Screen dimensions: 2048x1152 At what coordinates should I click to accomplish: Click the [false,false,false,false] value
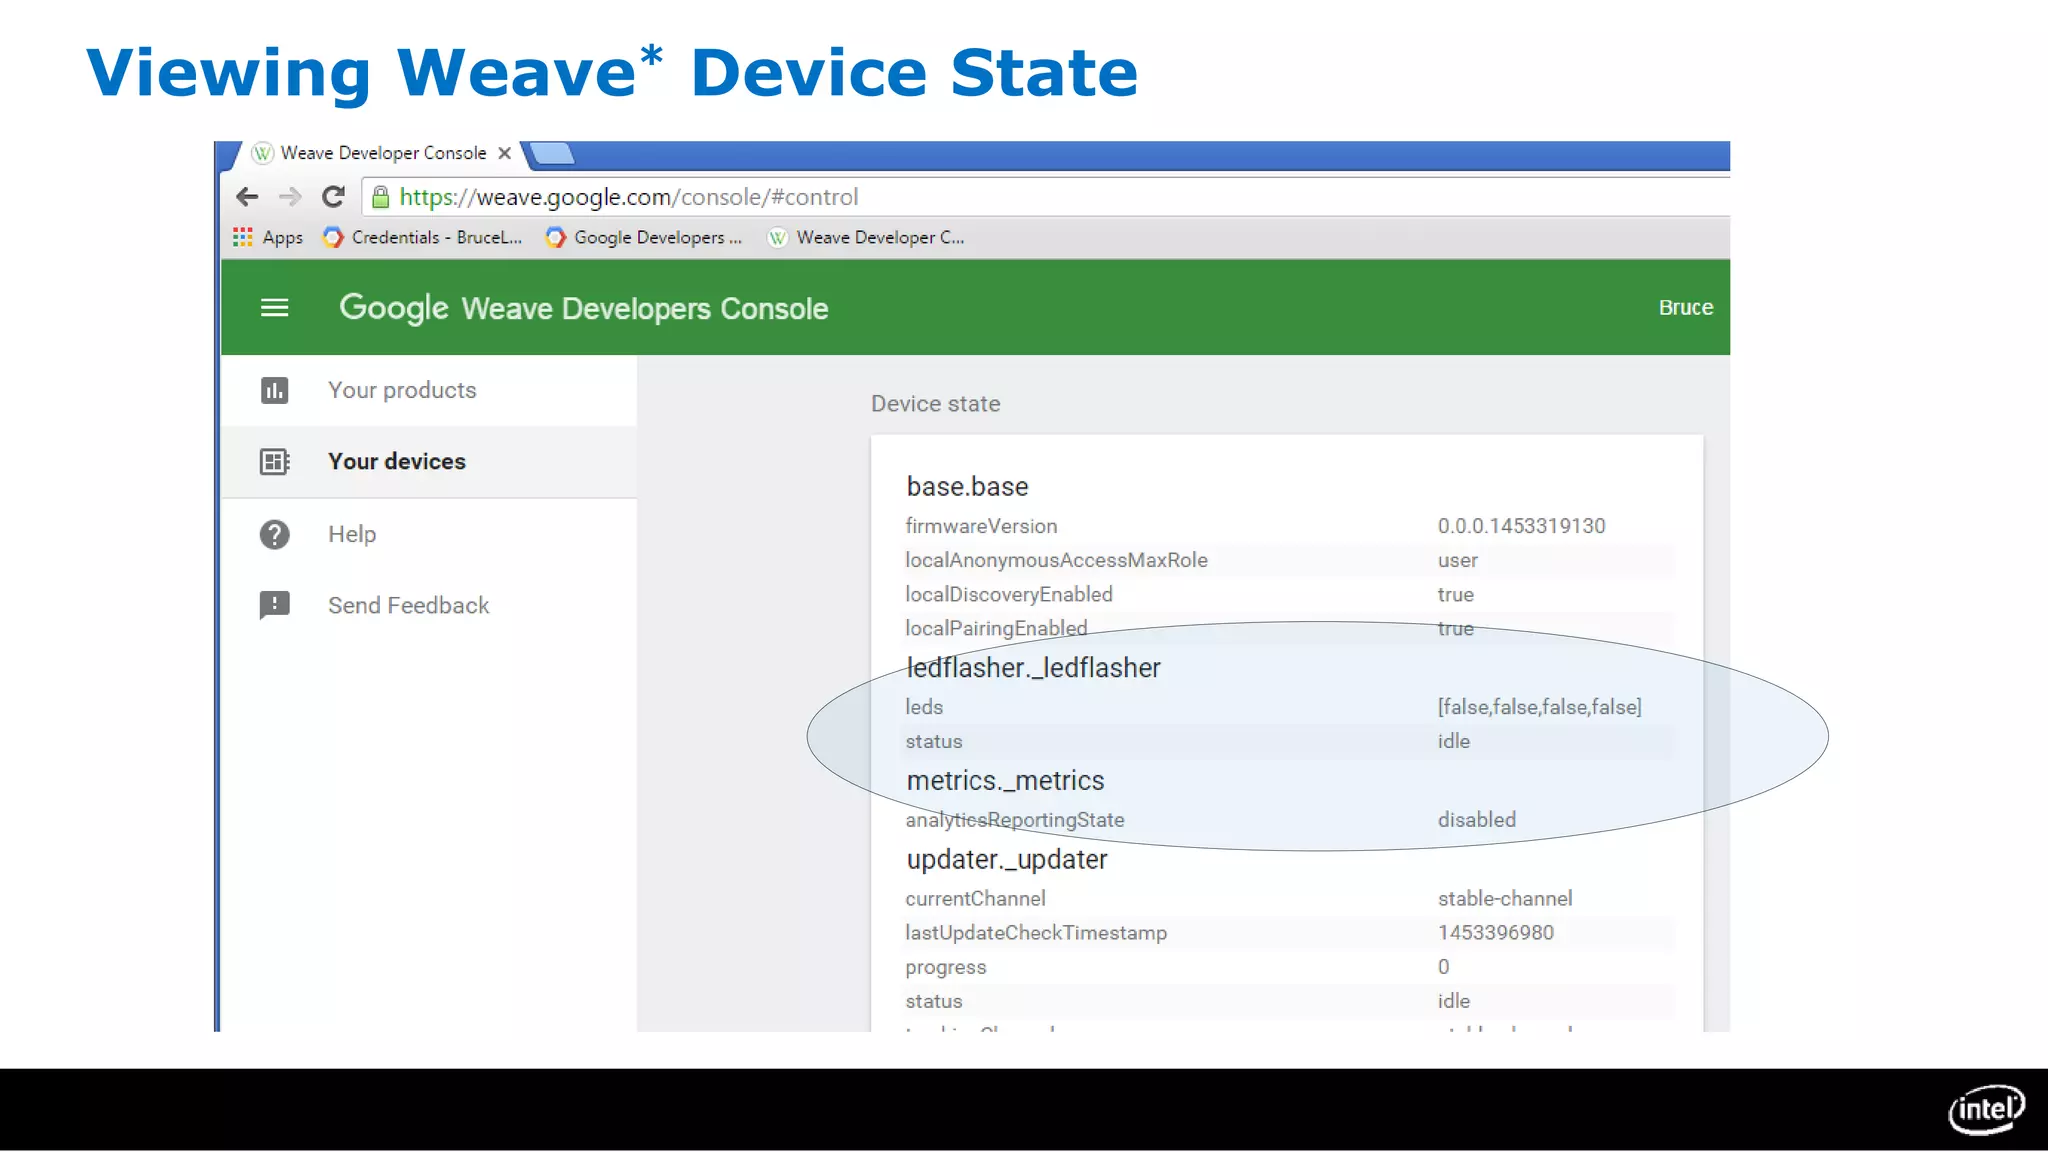coord(1540,707)
